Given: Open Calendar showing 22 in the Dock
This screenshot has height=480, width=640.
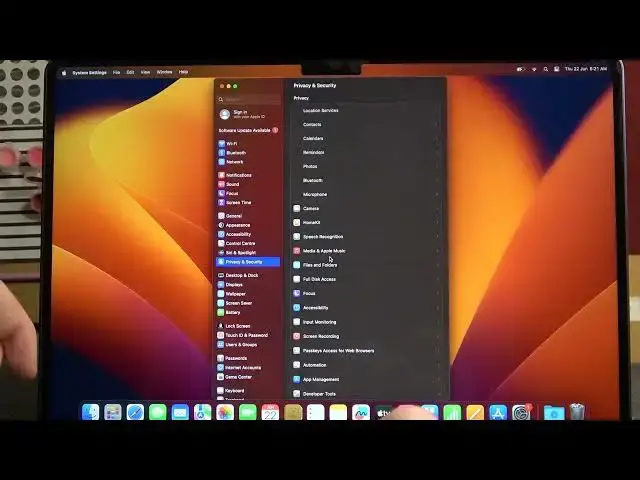Looking at the screenshot, I should (x=270, y=412).
